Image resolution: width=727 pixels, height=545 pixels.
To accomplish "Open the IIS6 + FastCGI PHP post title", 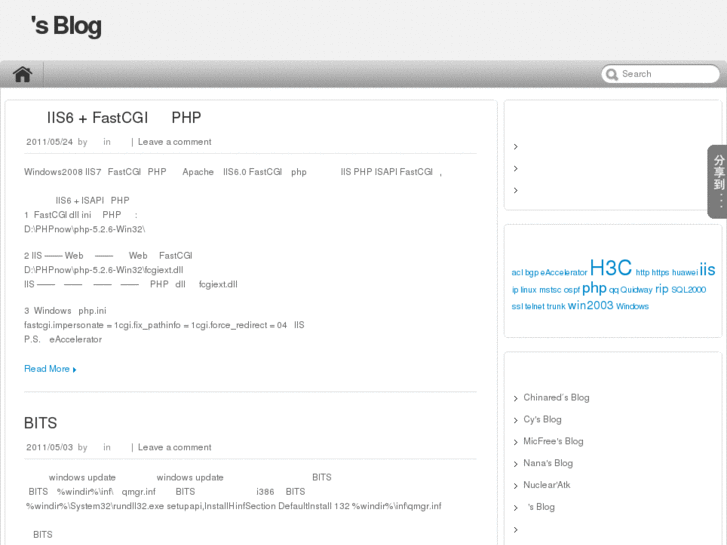I will (113, 117).
